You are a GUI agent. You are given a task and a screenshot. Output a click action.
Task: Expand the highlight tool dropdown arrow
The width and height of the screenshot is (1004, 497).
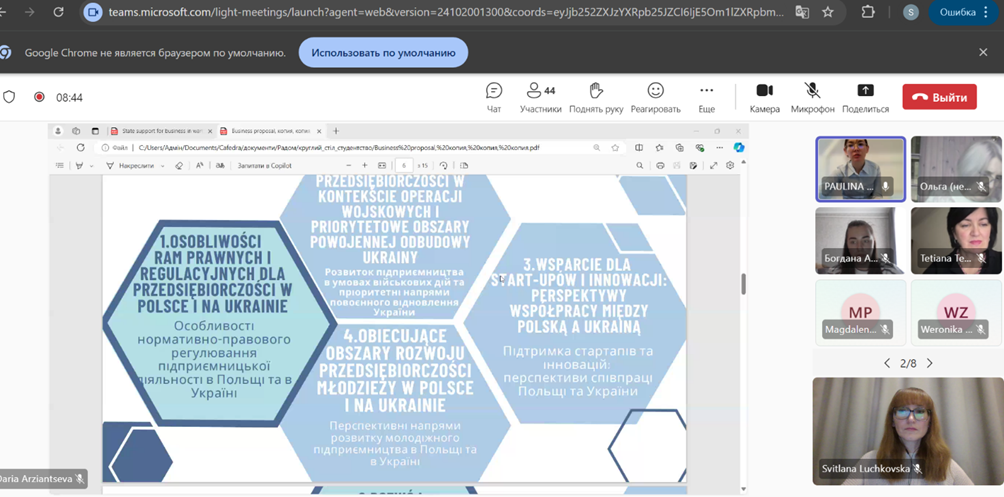point(92,165)
